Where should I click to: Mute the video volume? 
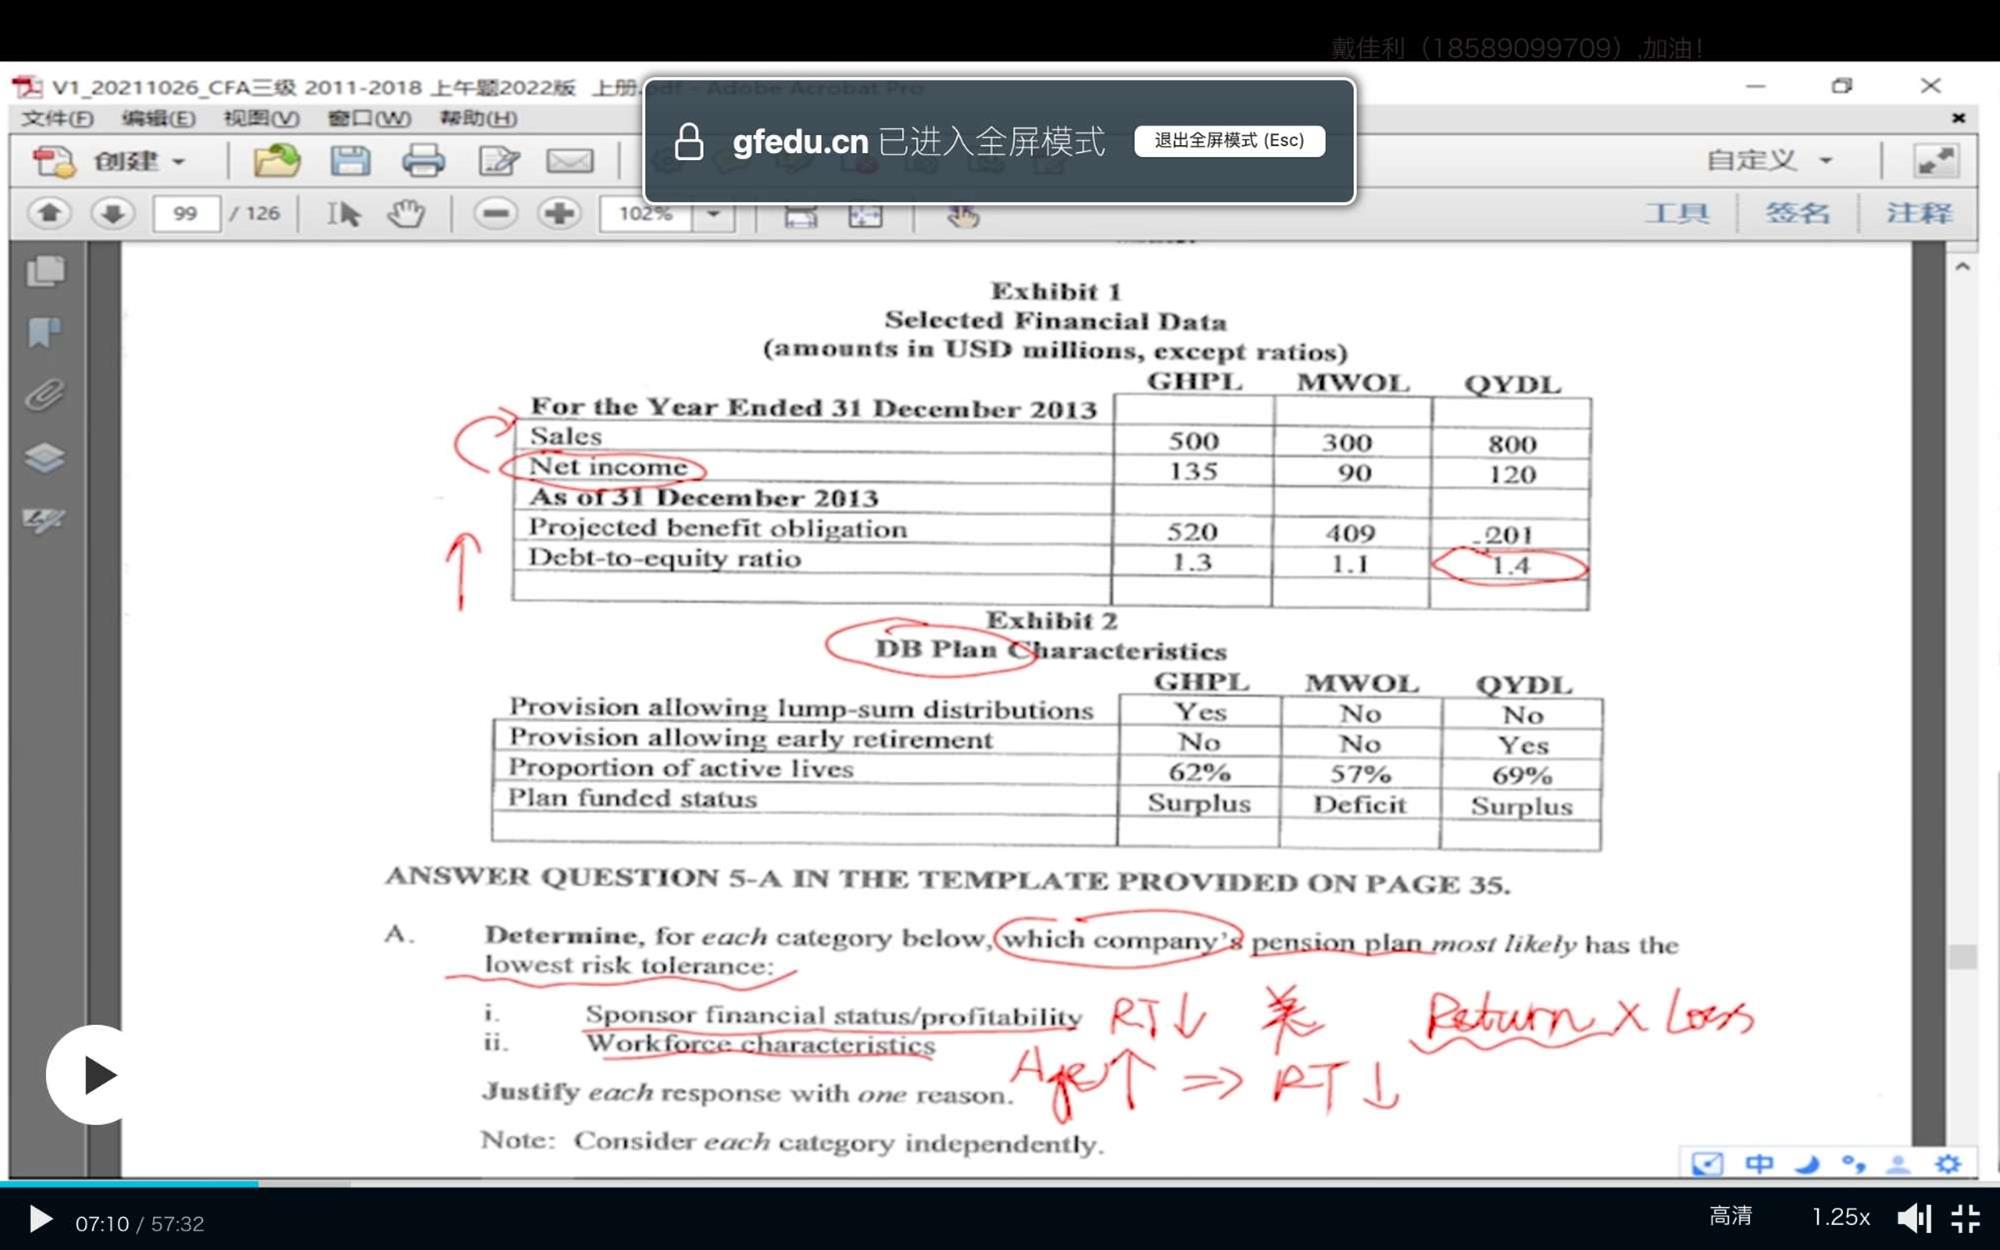(x=1913, y=1218)
